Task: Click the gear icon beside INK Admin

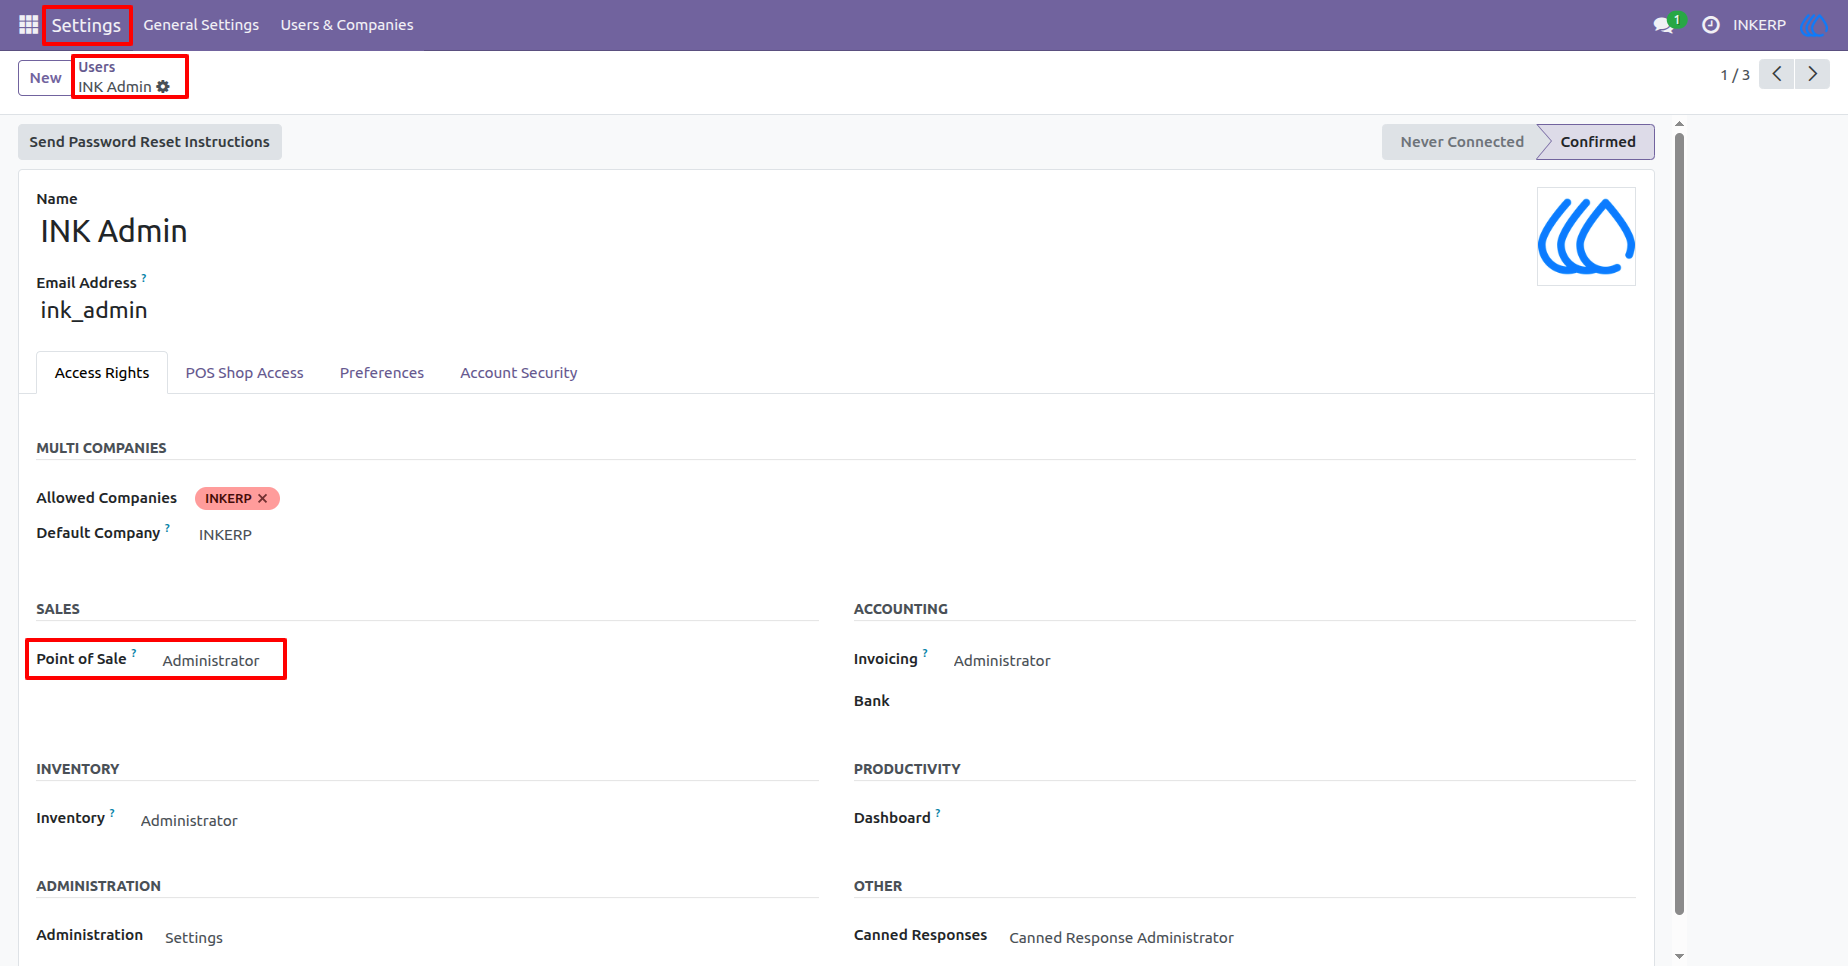Action: pos(163,87)
